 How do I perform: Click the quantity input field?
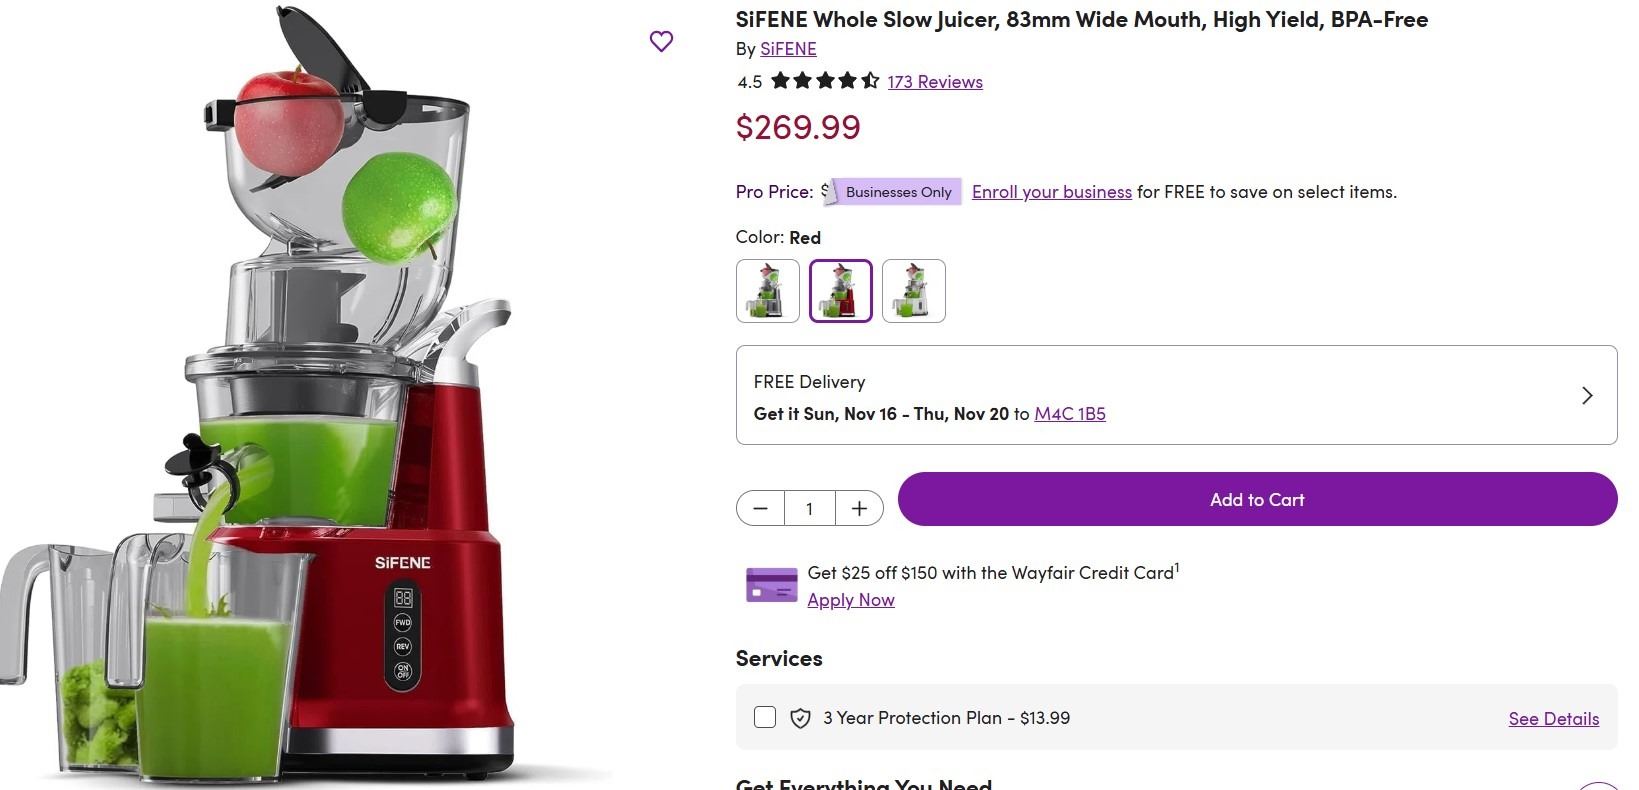(x=809, y=509)
